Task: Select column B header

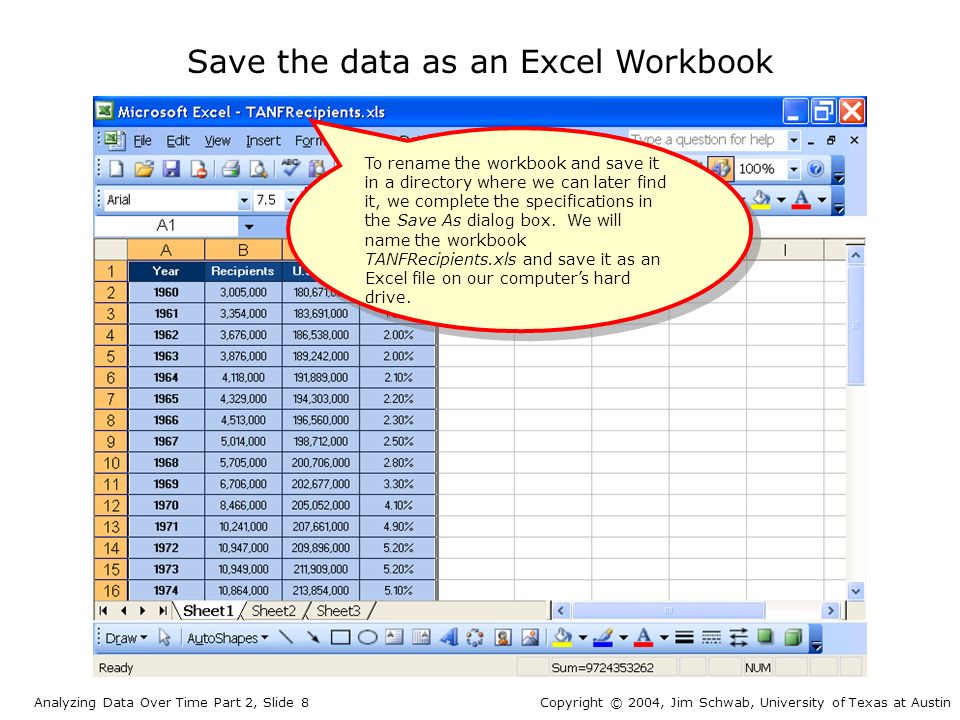Action: pos(243,250)
